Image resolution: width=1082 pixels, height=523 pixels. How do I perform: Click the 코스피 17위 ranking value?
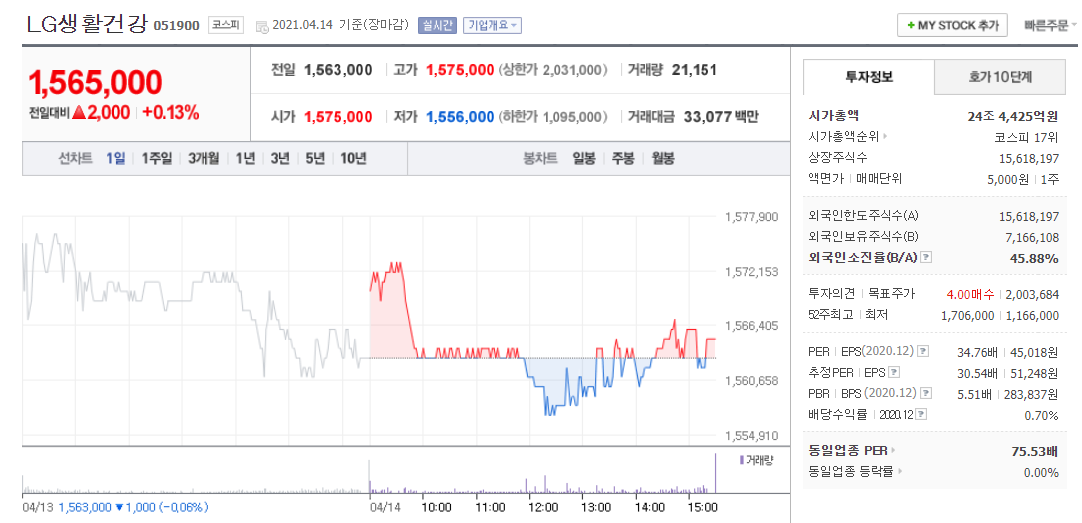pos(1025,137)
